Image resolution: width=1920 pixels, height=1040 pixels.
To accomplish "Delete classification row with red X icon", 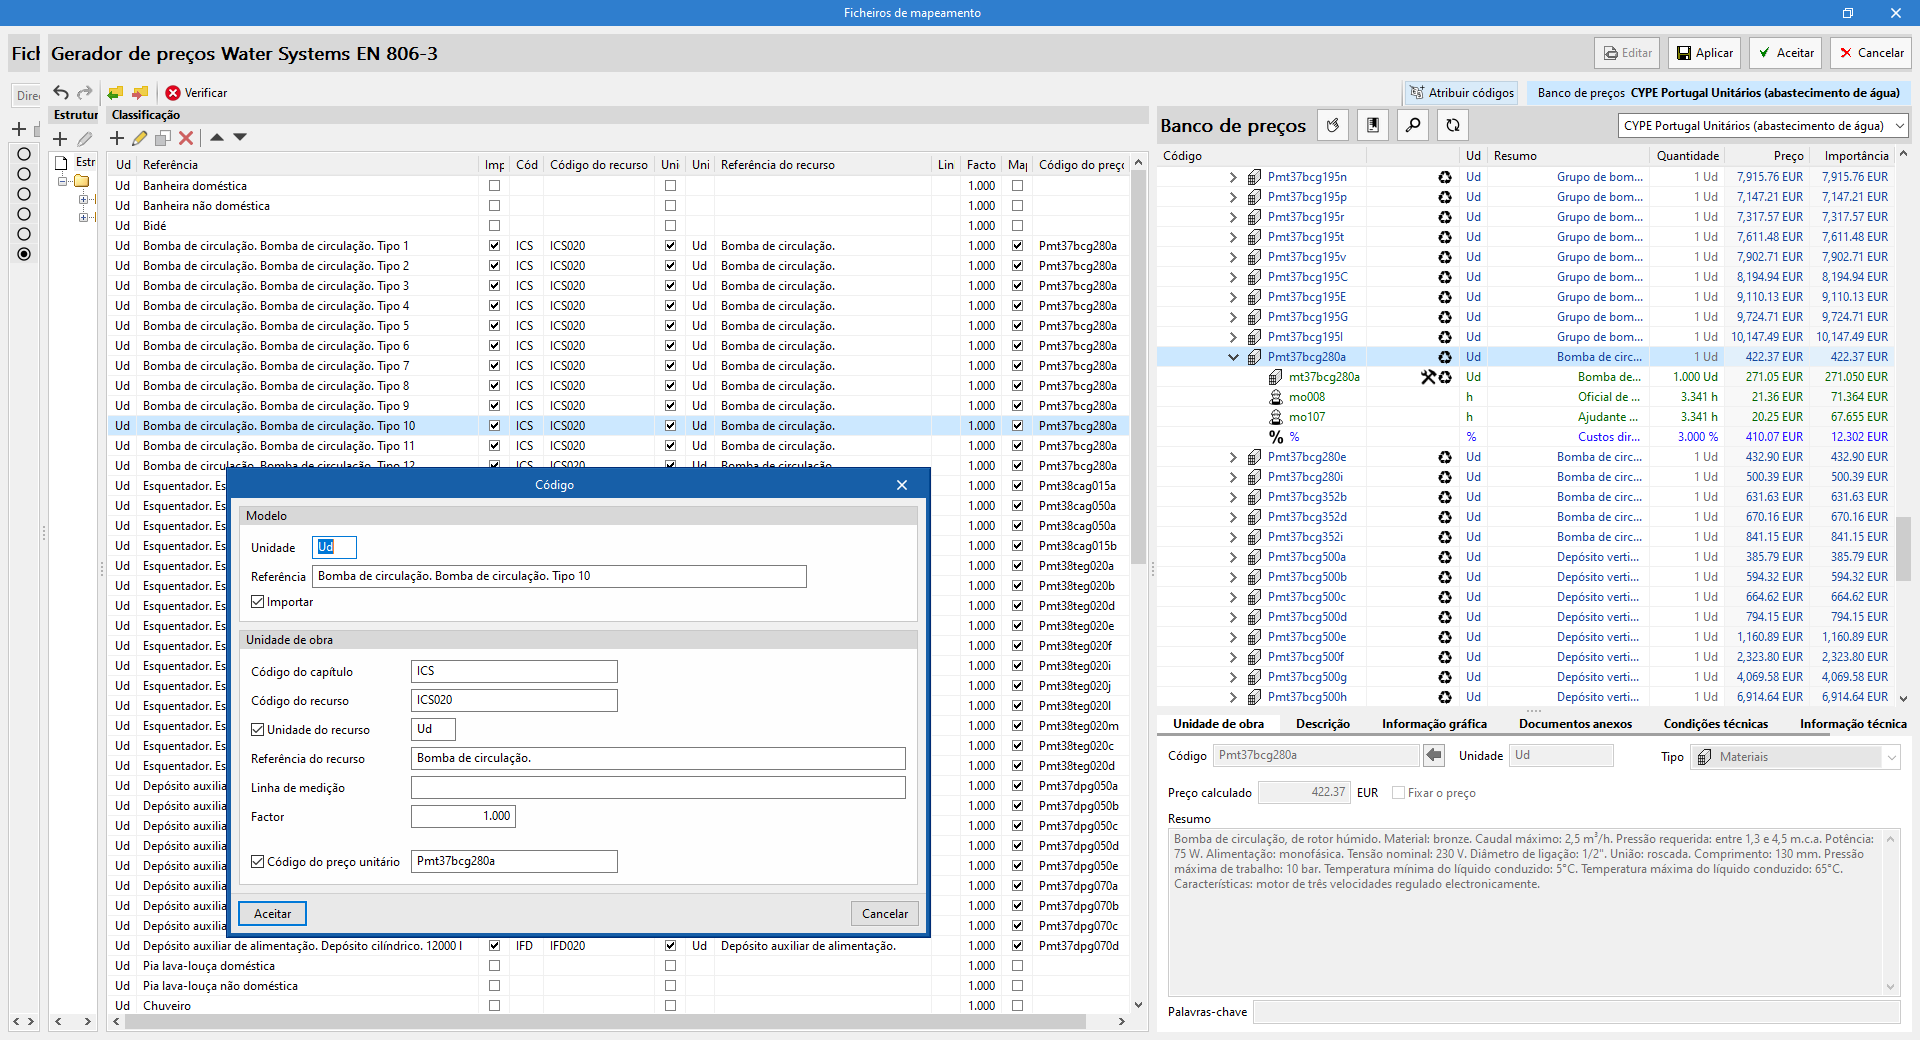I will pos(186,138).
